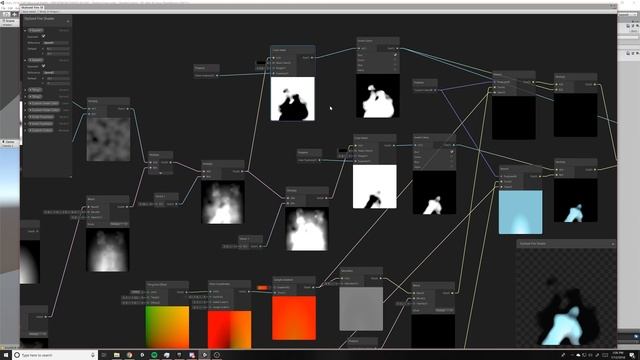The height and width of the screenshot is (360, 640).
Task: Select the green-to-orange gradient preview node
Action: [167, 327]
